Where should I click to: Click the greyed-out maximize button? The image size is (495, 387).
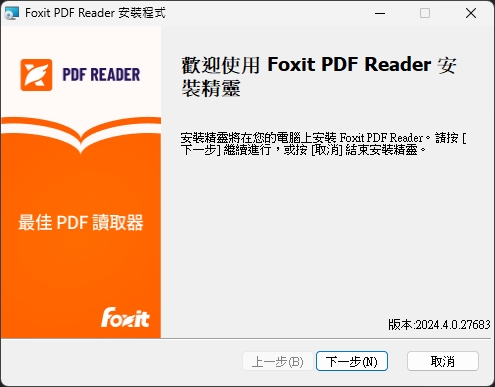(x=425, y=13)
